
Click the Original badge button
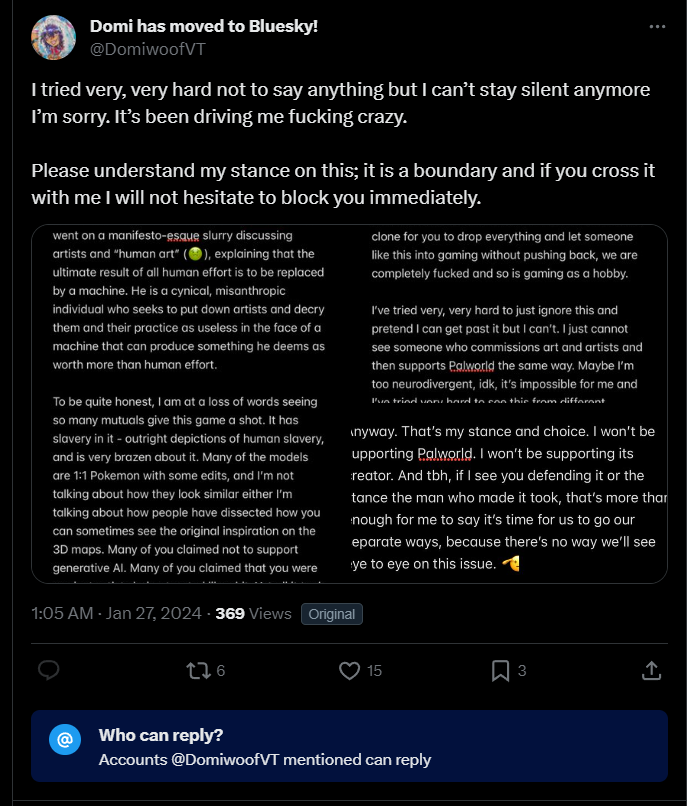point(332,614)
